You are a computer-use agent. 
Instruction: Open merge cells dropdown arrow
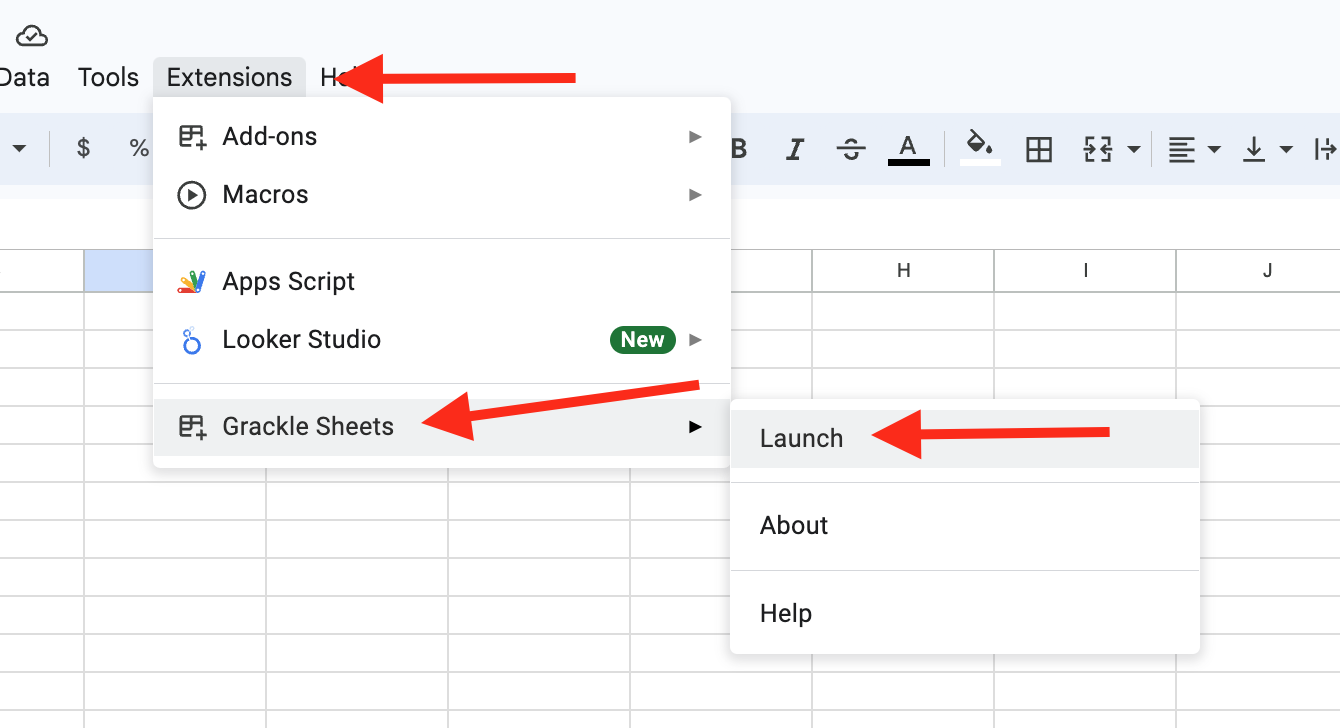[x=1134, y=149]
